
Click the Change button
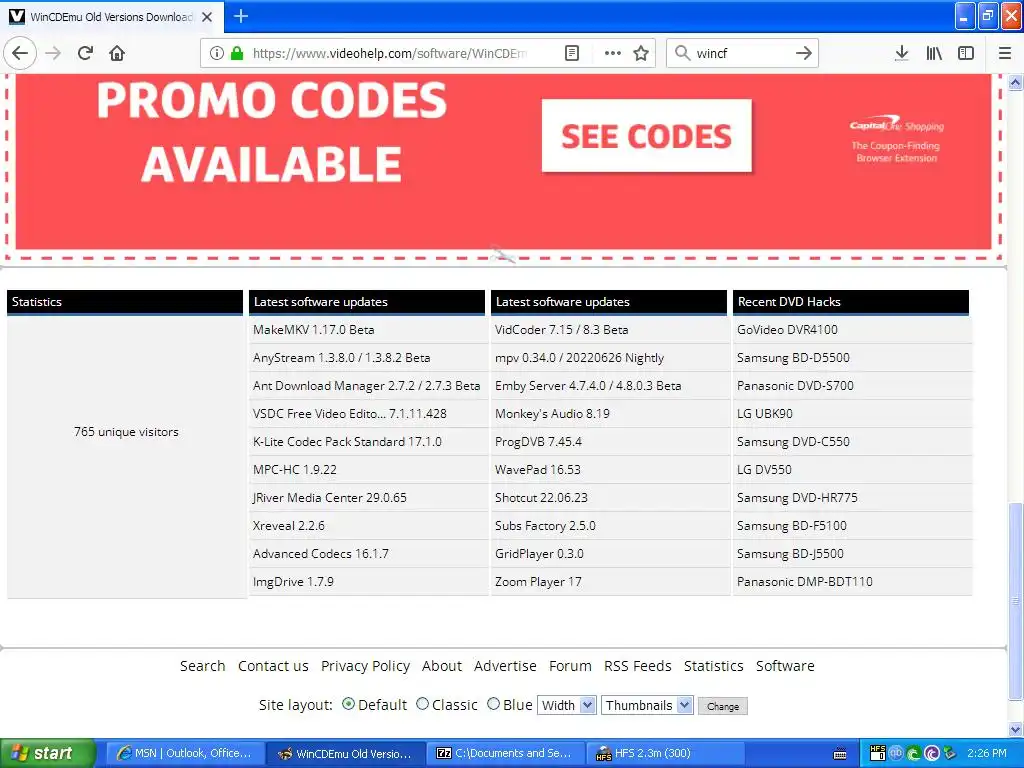(723, 706)
